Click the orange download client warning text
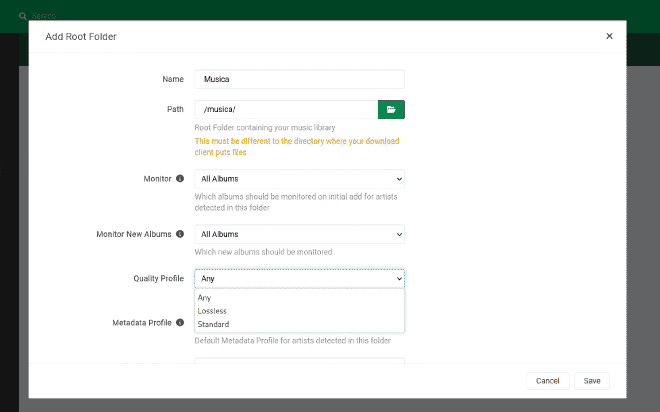This screenshot has height=412, width=660. 297,146
